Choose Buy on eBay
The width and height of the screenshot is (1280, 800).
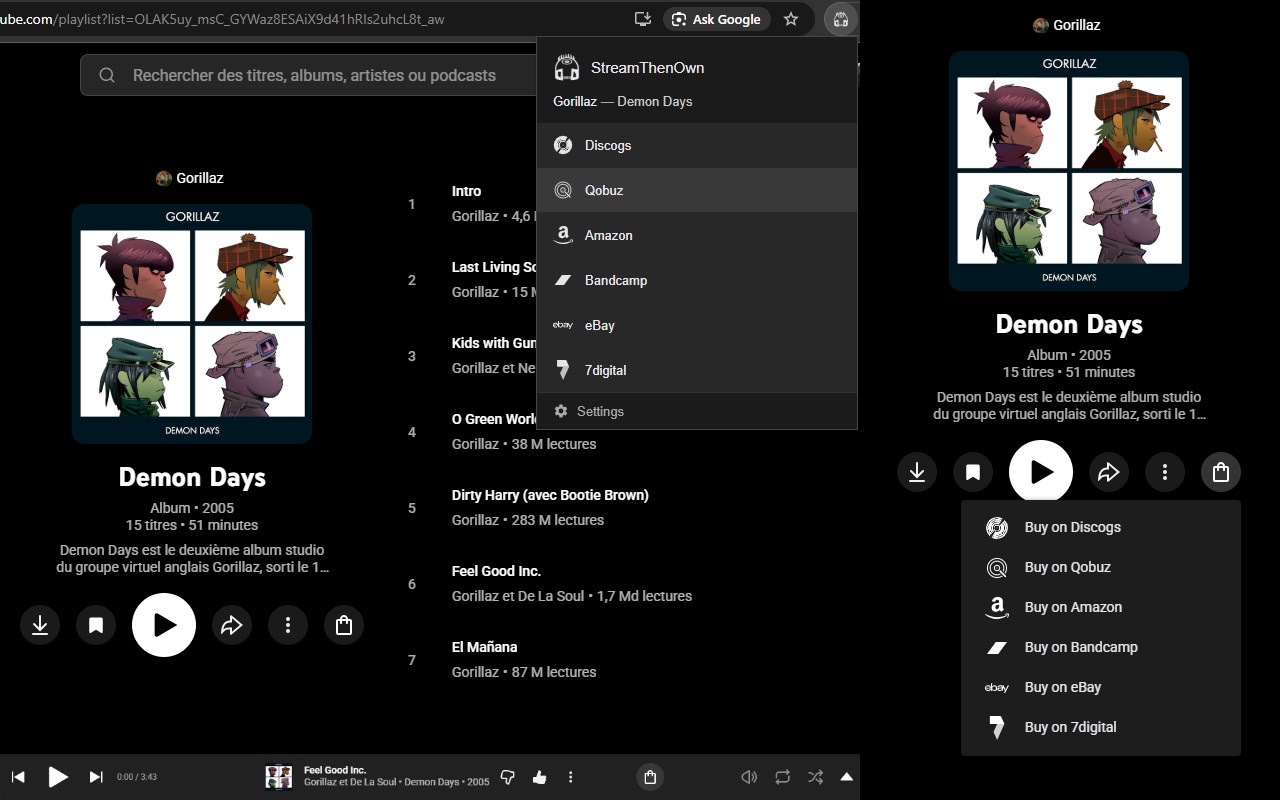tap(1101, 687)
